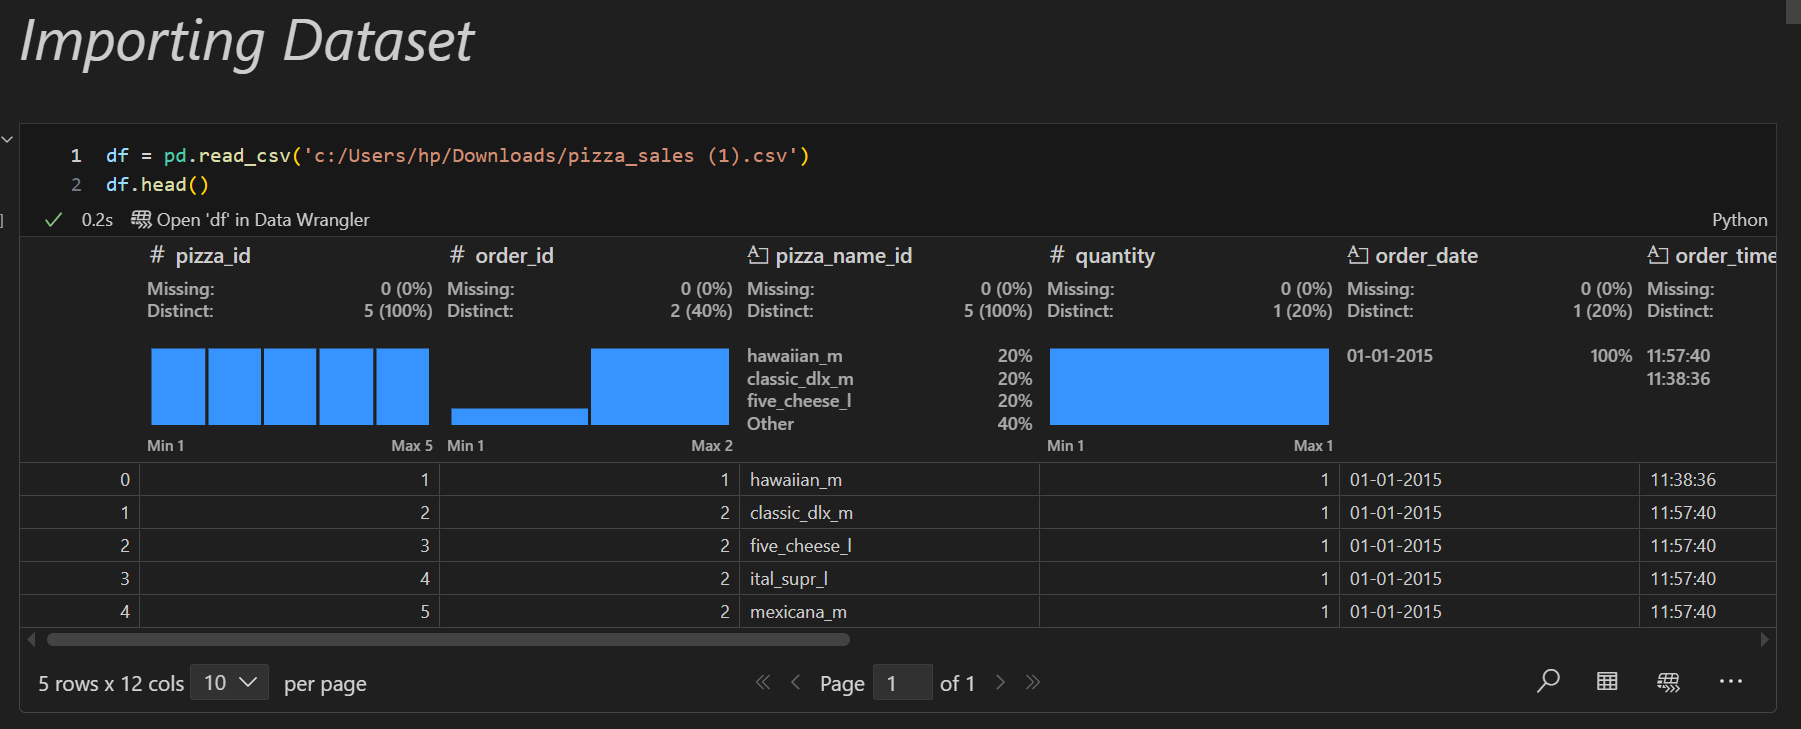Image resolution: width=1801 pixels, height=729 pixels.
Task: Click the quantity histogram bar
Action: (x=1189, y=386)
